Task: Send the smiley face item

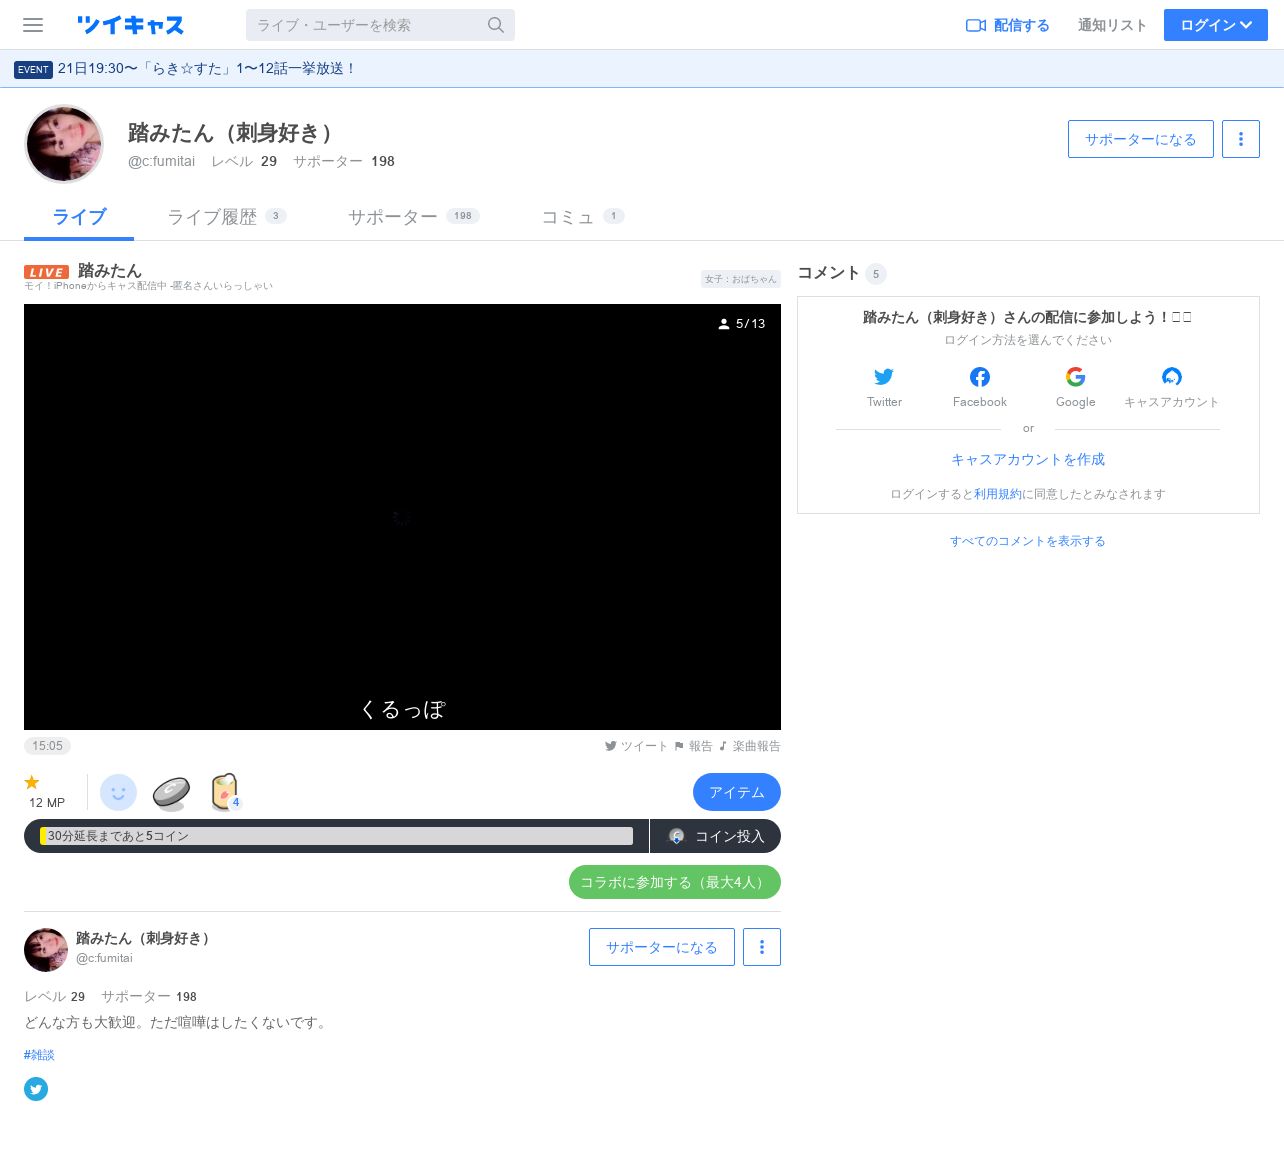Action: click(118, 792)
